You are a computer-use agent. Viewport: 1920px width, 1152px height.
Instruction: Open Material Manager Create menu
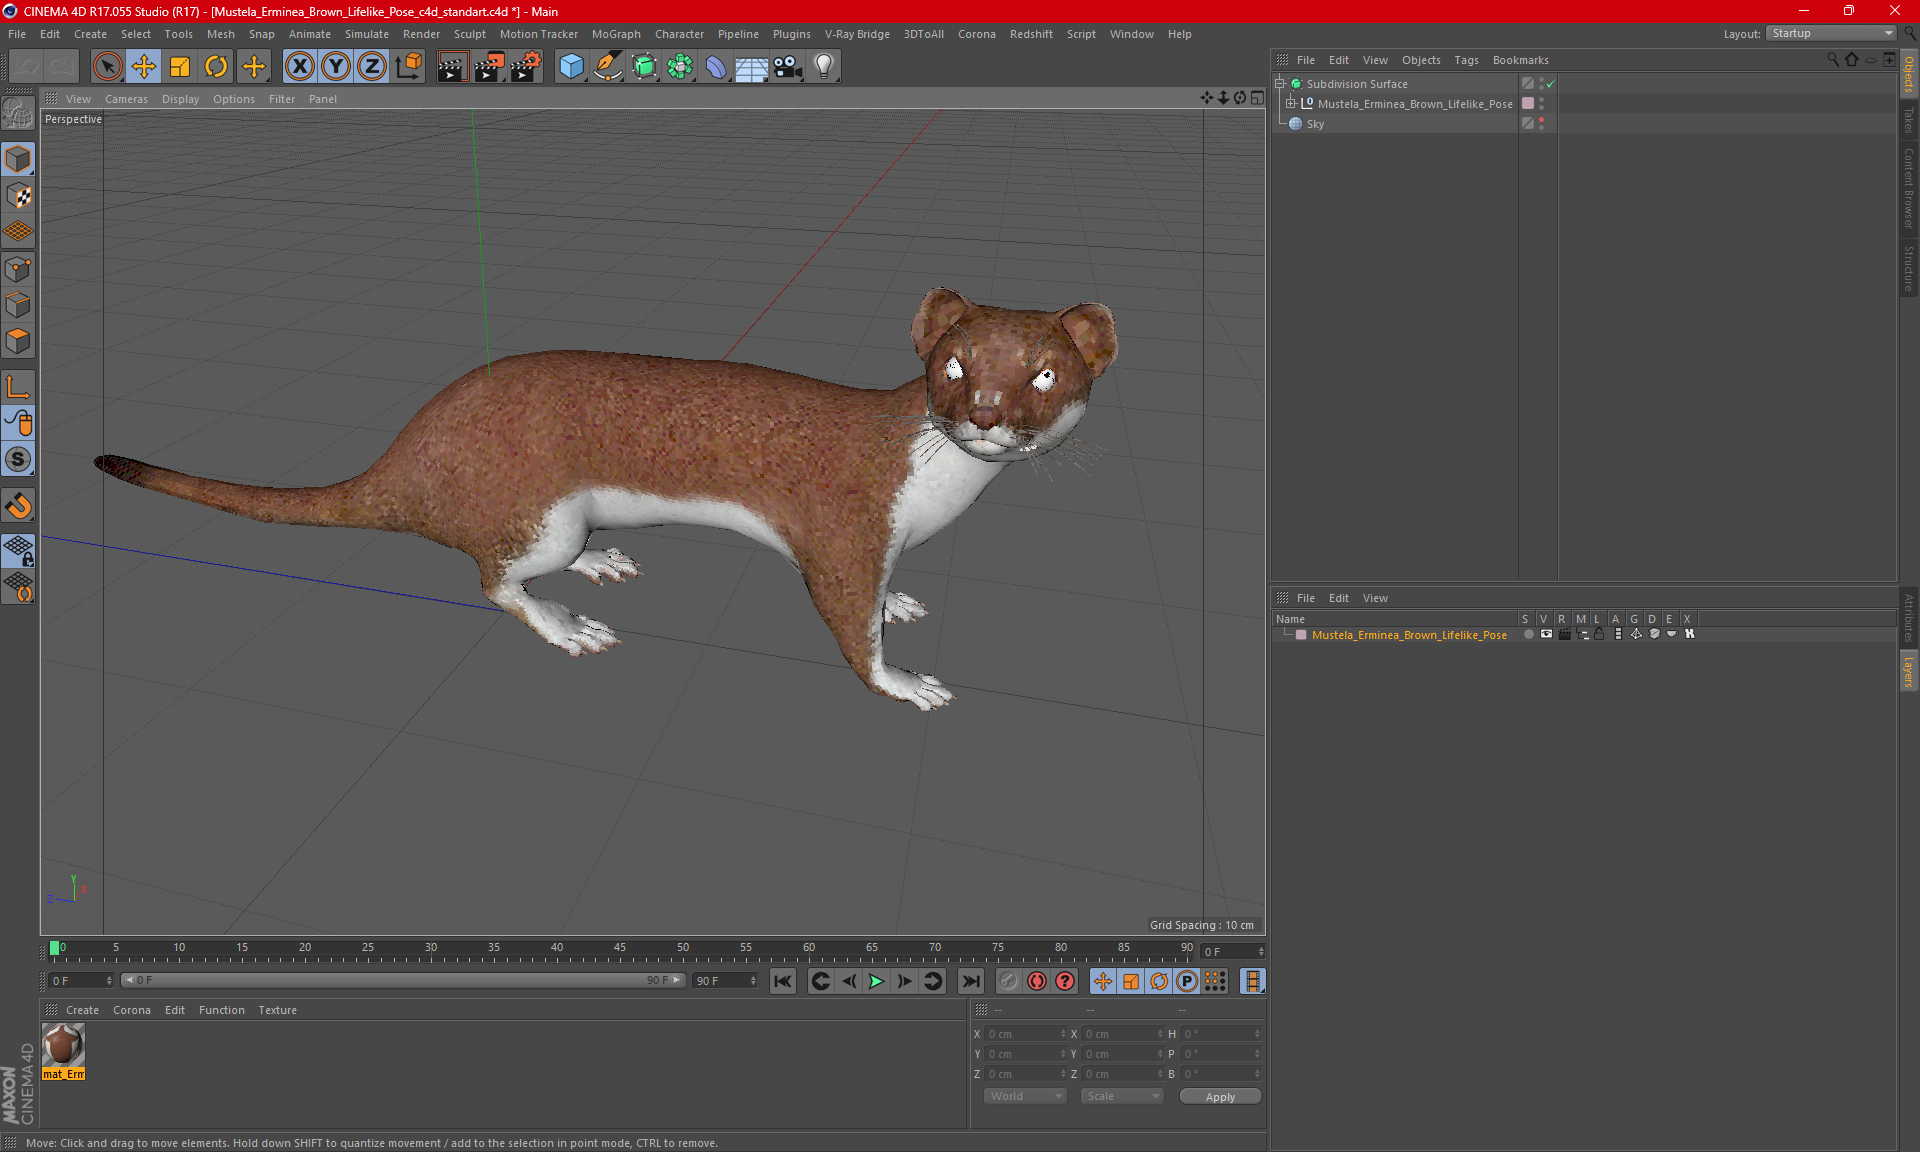(82, 1010)
